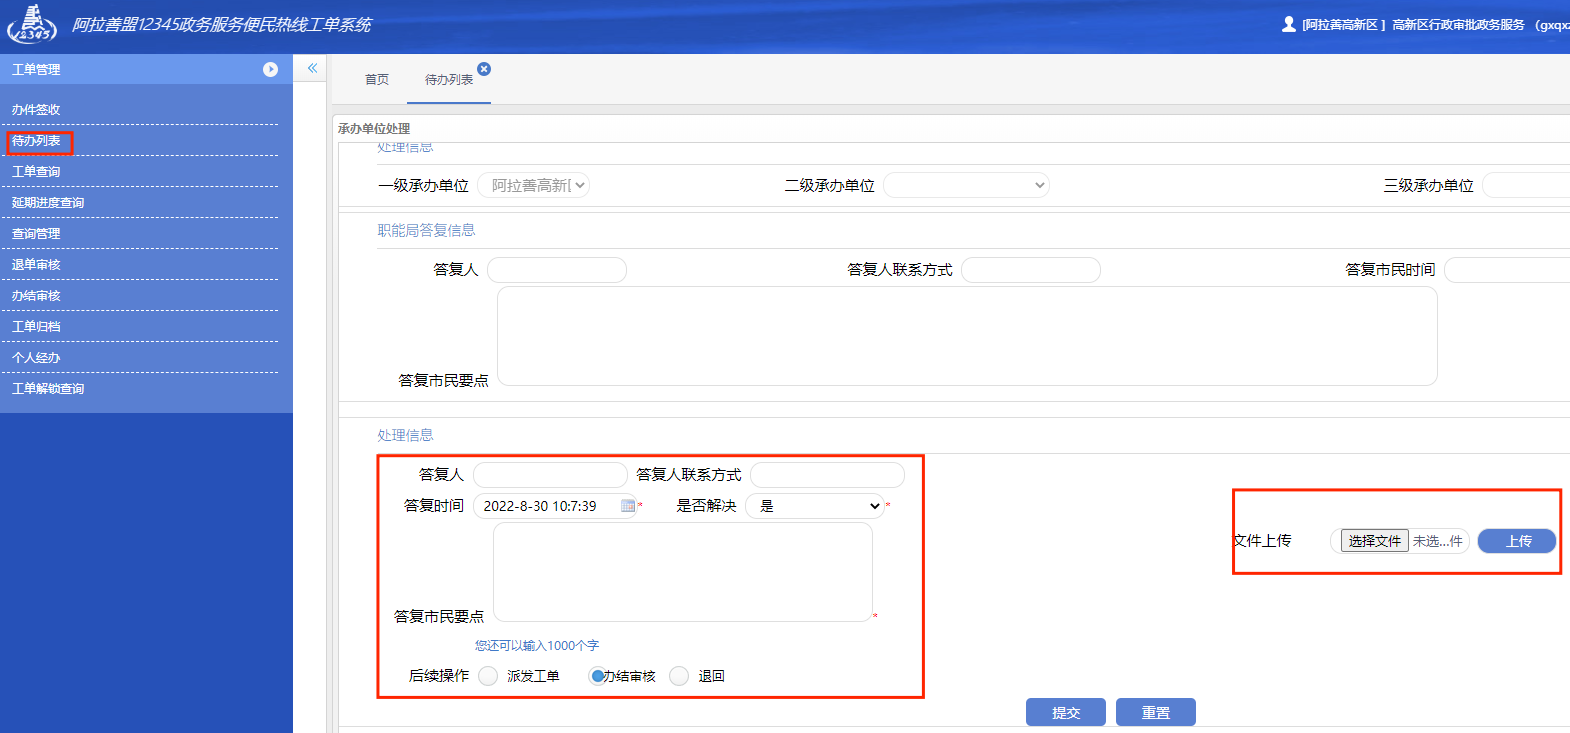
Task: Click the 选择文件 button
Action: [1374, 541]
